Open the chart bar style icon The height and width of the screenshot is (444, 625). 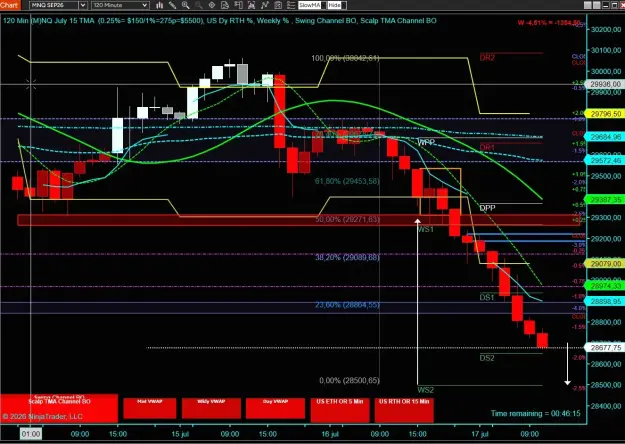159,5
